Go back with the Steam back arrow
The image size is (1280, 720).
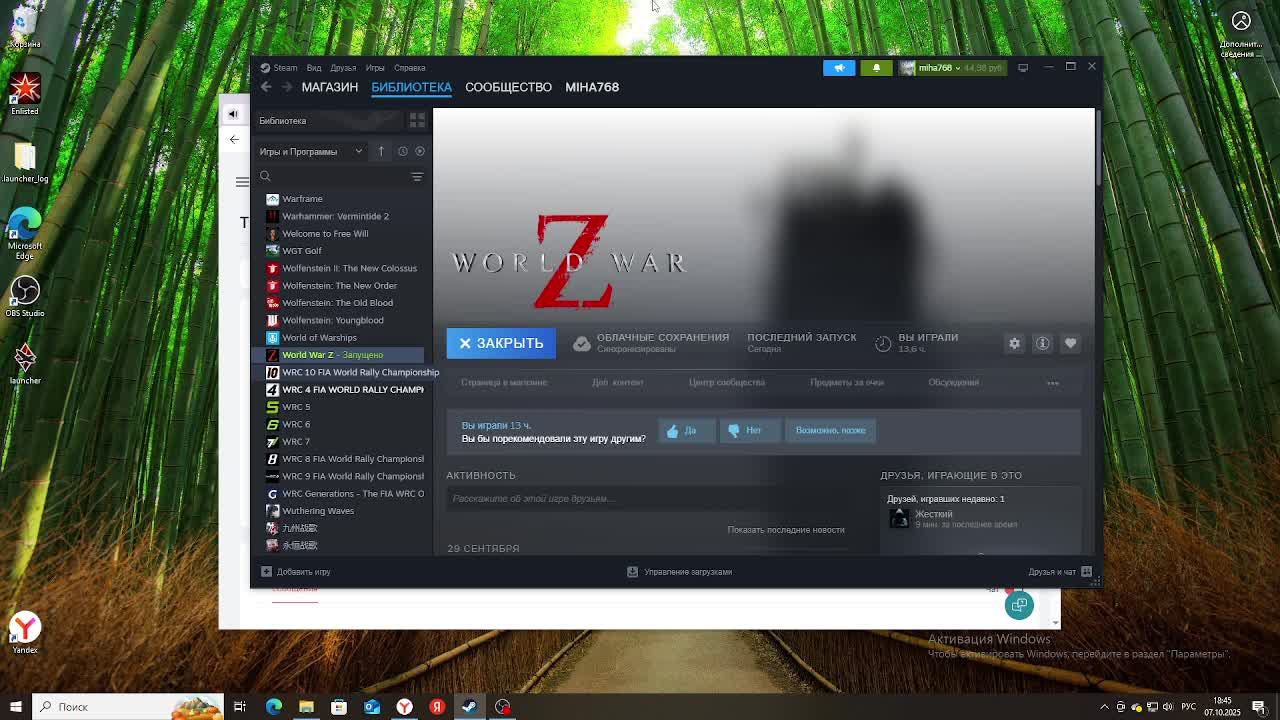(266, 87)
